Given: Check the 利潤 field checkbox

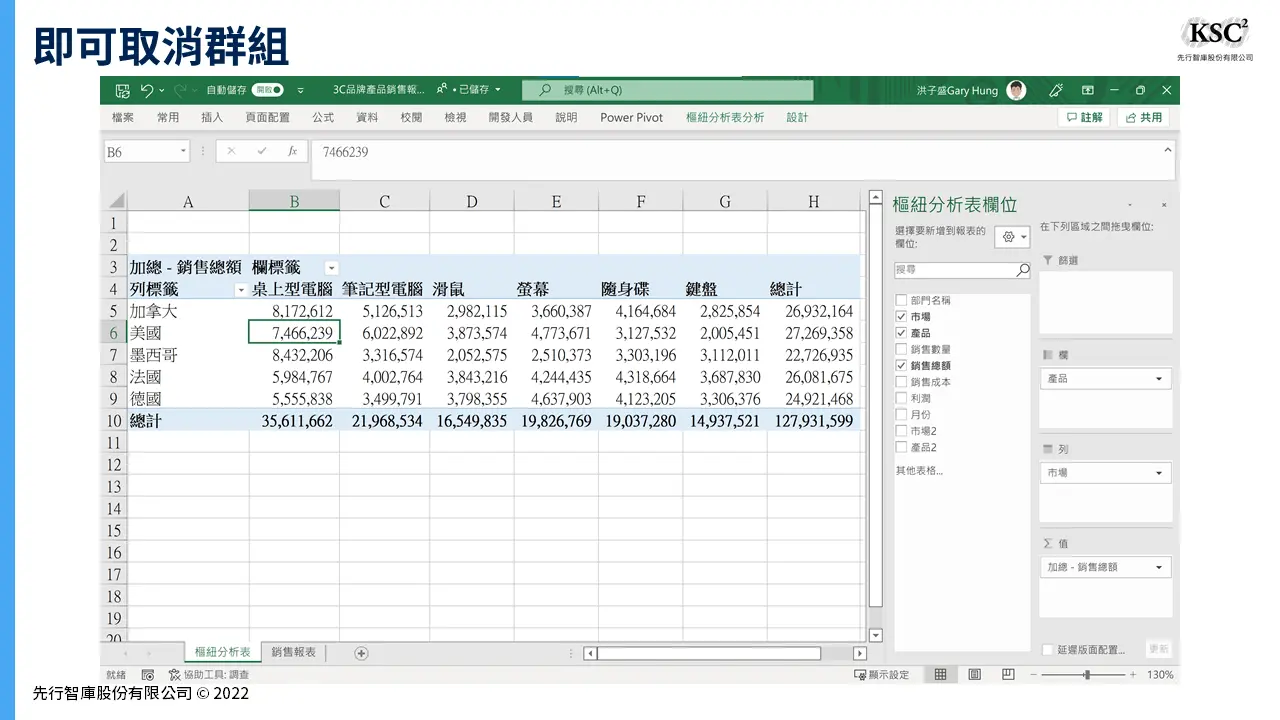Looking at the screenshot, I should click(x=901, y=398).
